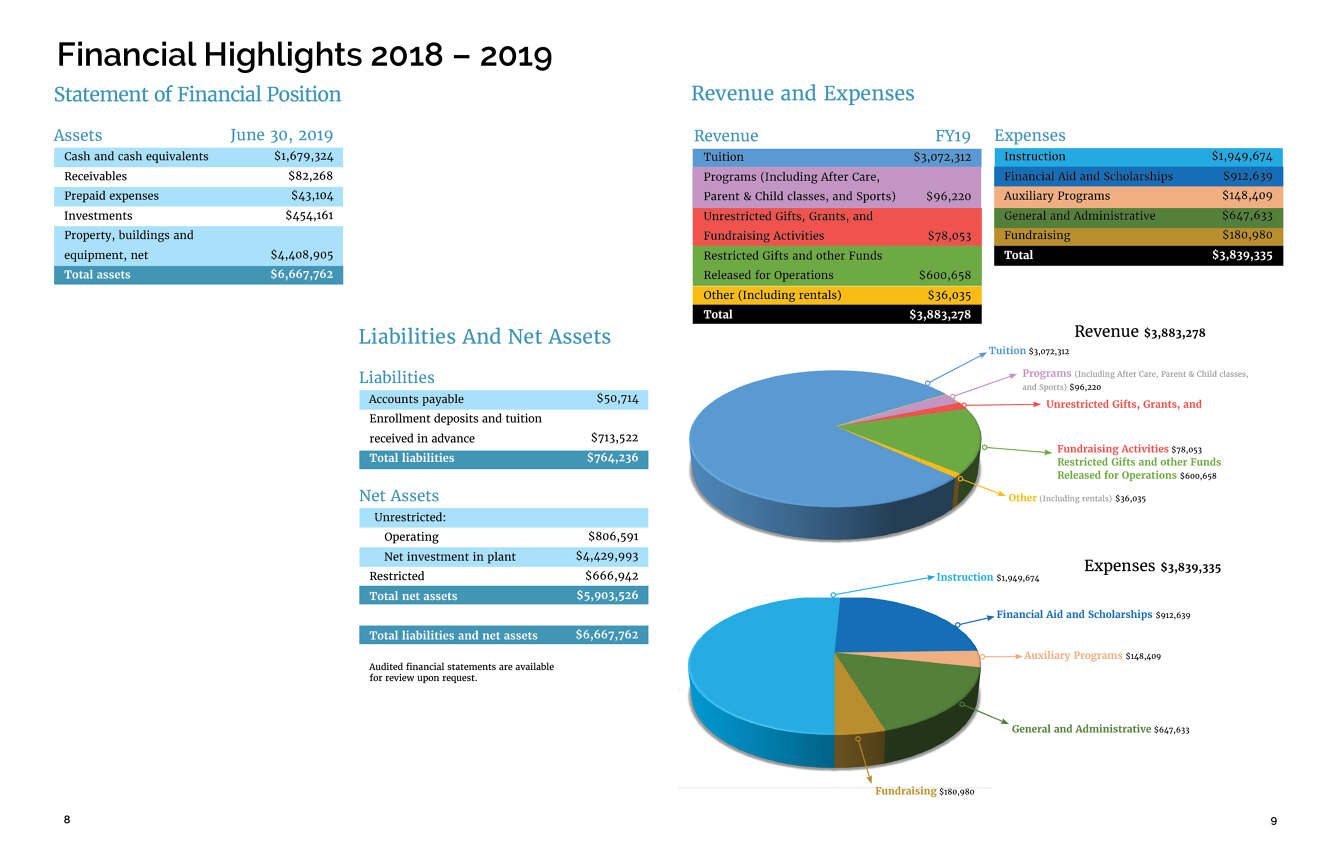The height and width of the screenshot is (867, 1340).
Task: Select the Auxiliary Programs expense table row
Action: click(x=1138, y=196)
